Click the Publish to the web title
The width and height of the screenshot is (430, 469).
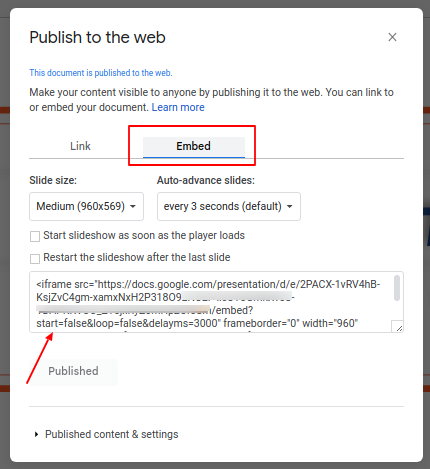pyautogui.click(x=97, y=37)
